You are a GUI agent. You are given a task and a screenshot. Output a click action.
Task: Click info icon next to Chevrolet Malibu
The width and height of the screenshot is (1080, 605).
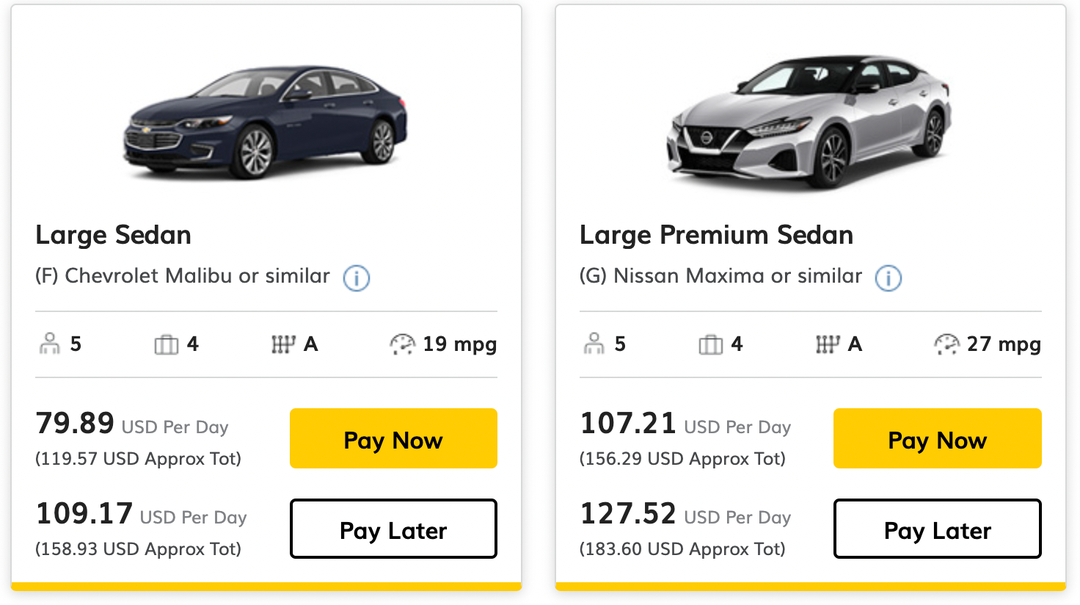point(356,278)
